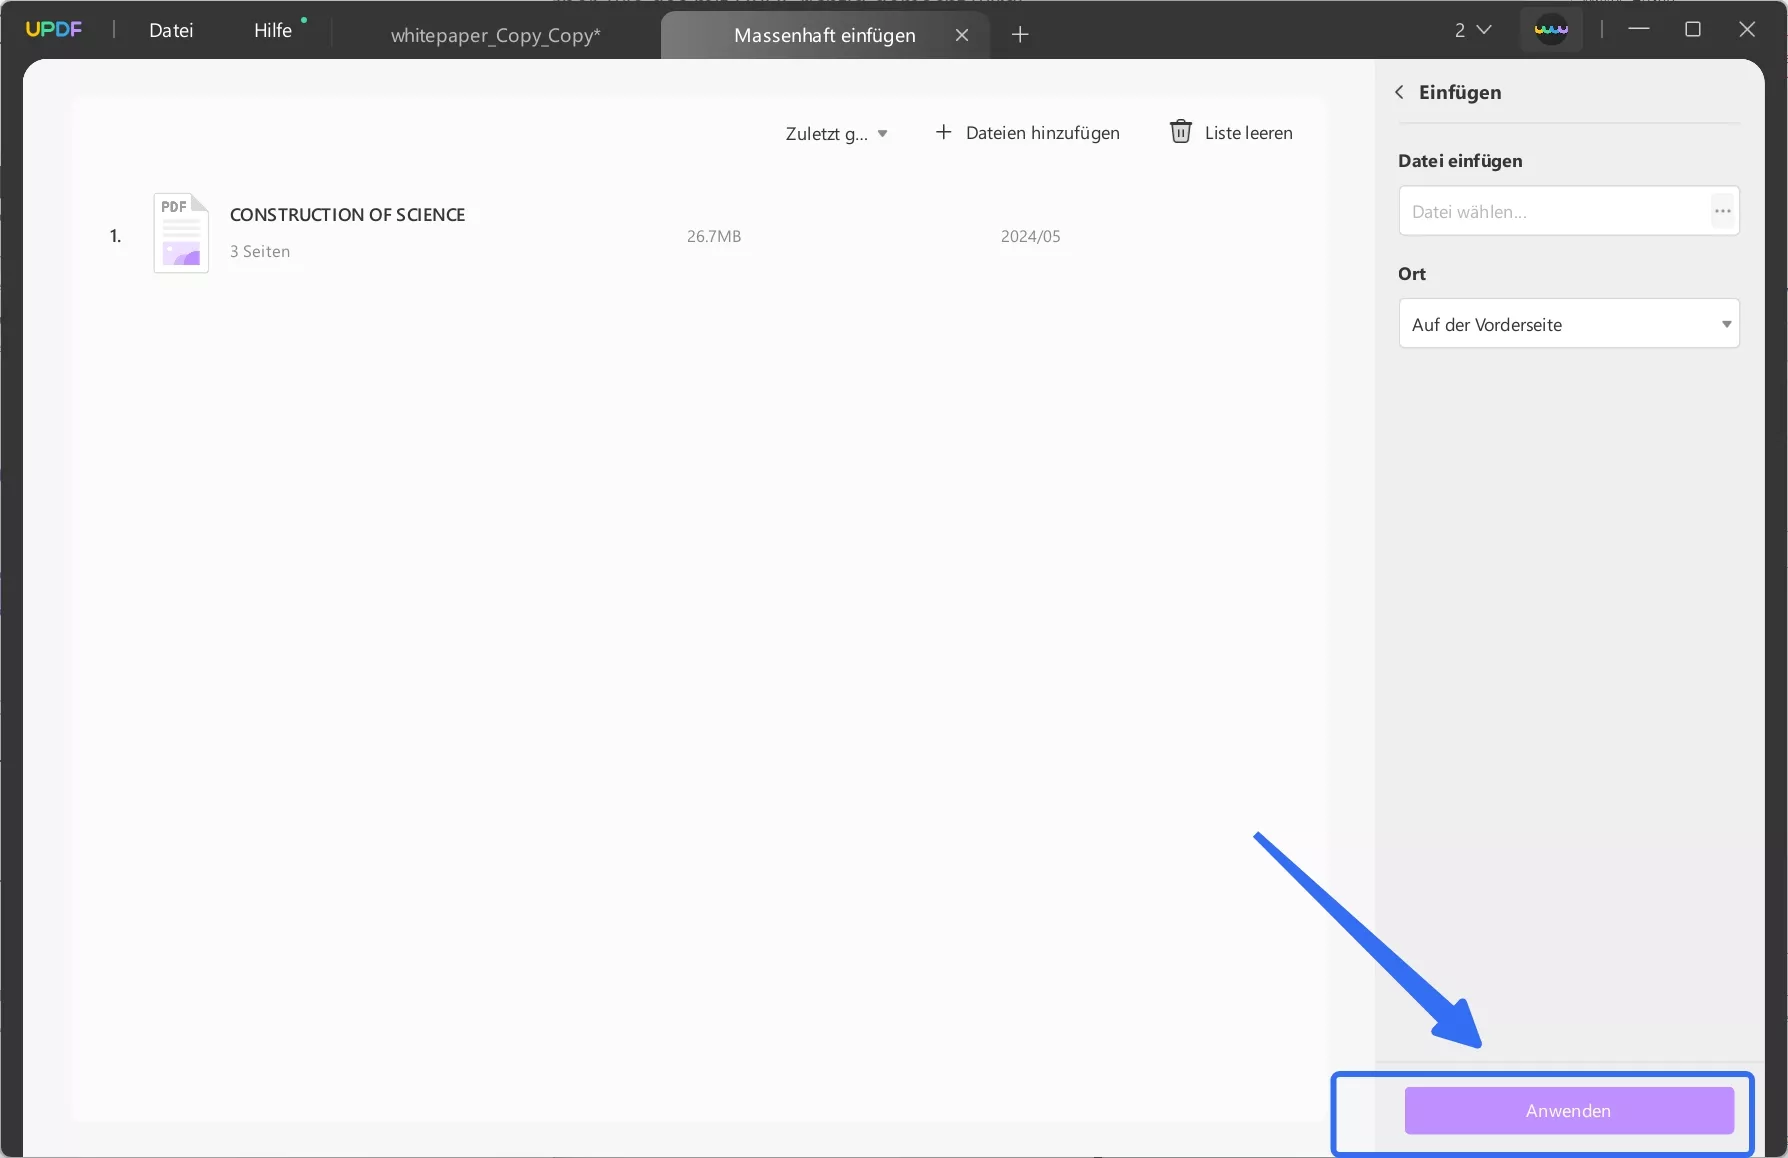The height and width of the screenshot is (1158, 1788).
Task: Open the Datei menu
Action: click(x=171, y=30)
